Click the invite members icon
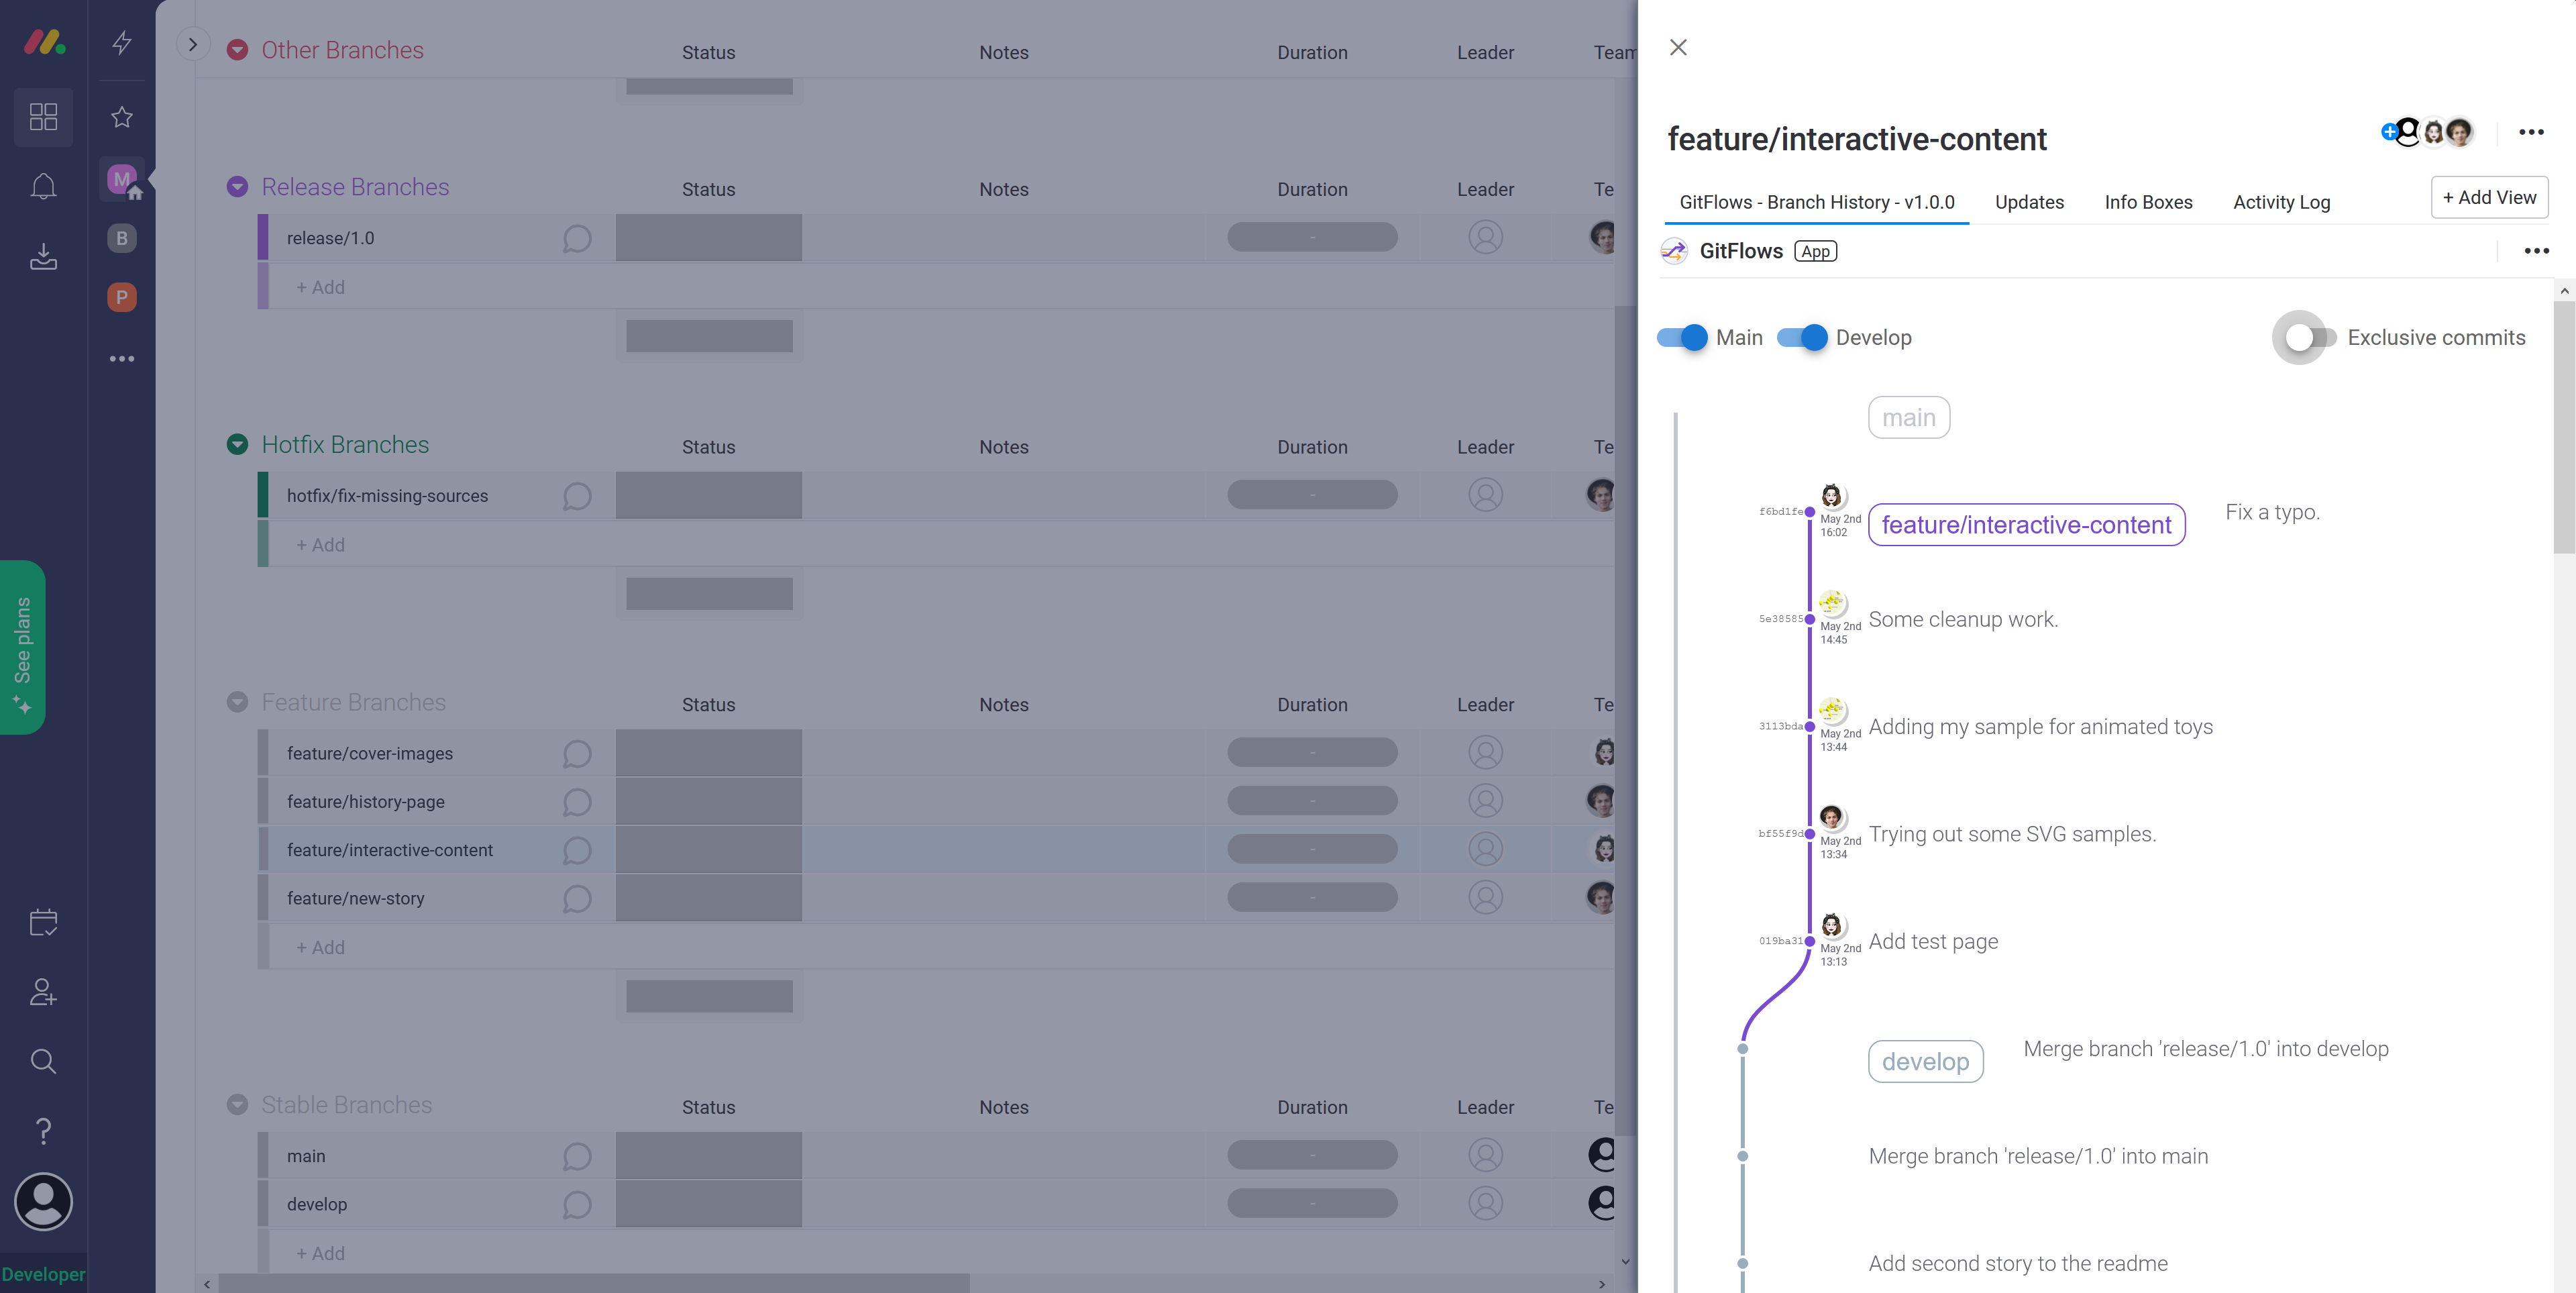Screen dimensions: 2576x1293 43,992
